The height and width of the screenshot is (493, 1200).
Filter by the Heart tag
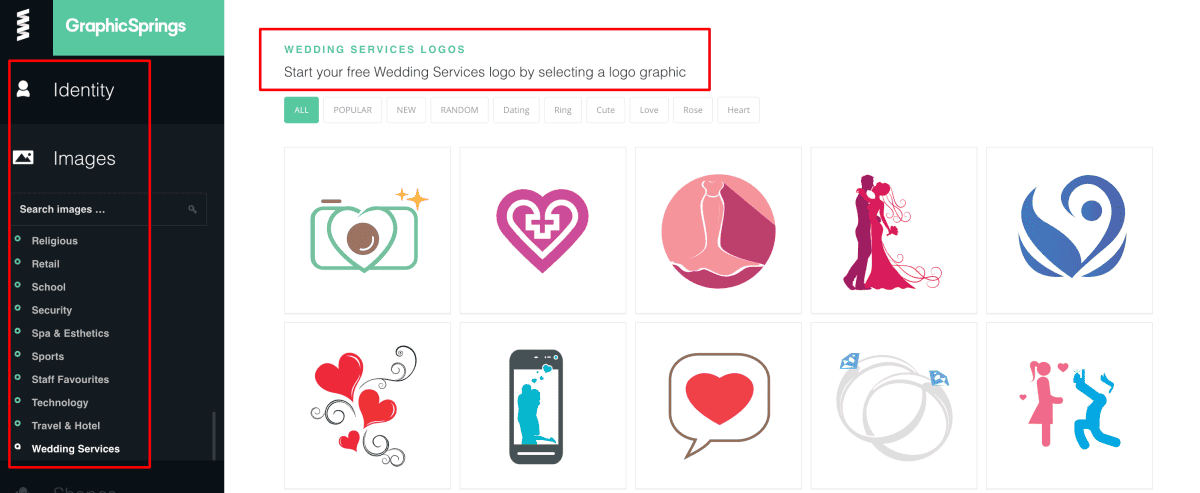click(739, 110)
